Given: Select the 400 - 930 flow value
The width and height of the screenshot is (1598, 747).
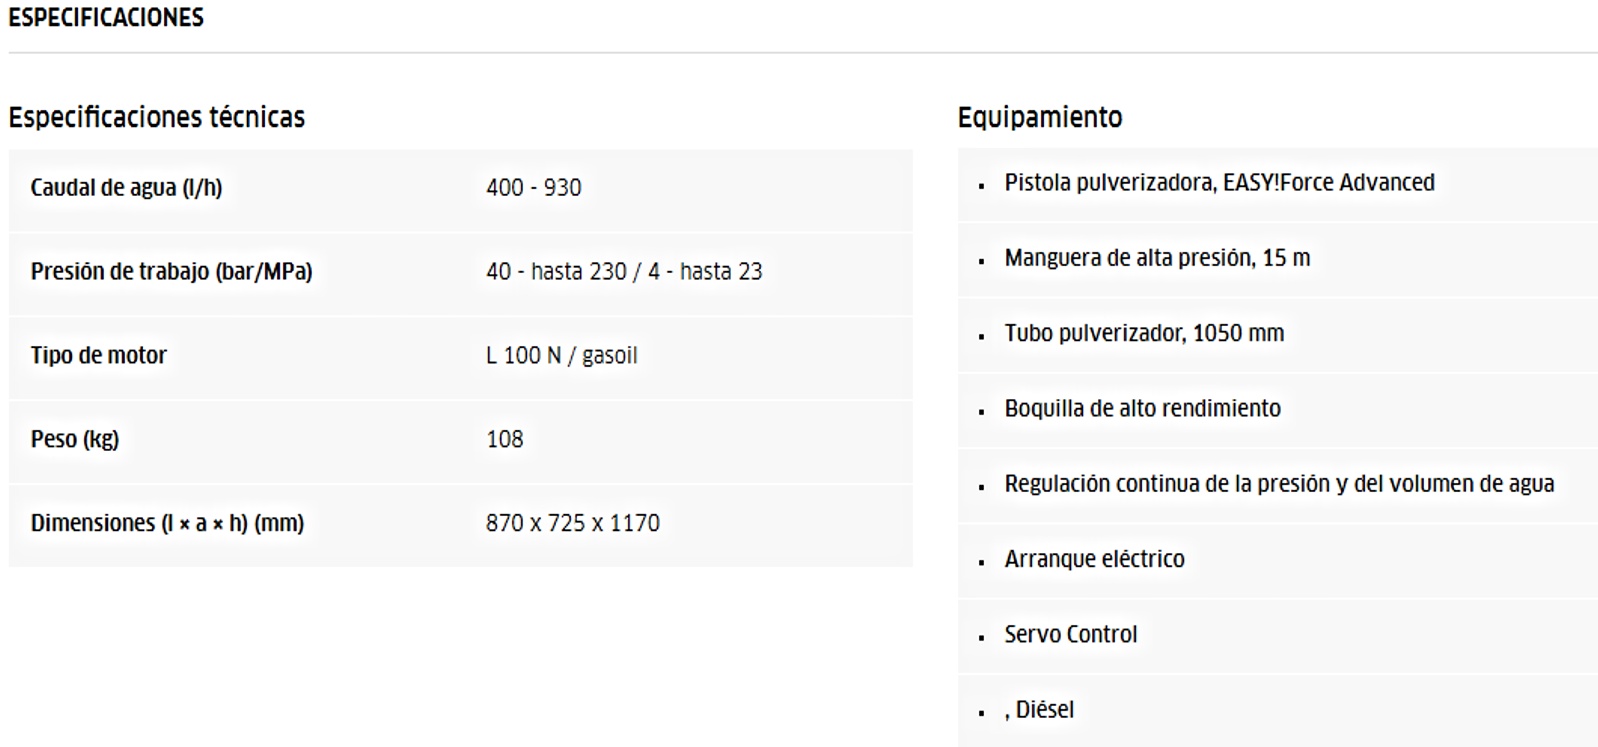Looking at the screenshot, I should (534, 187).
